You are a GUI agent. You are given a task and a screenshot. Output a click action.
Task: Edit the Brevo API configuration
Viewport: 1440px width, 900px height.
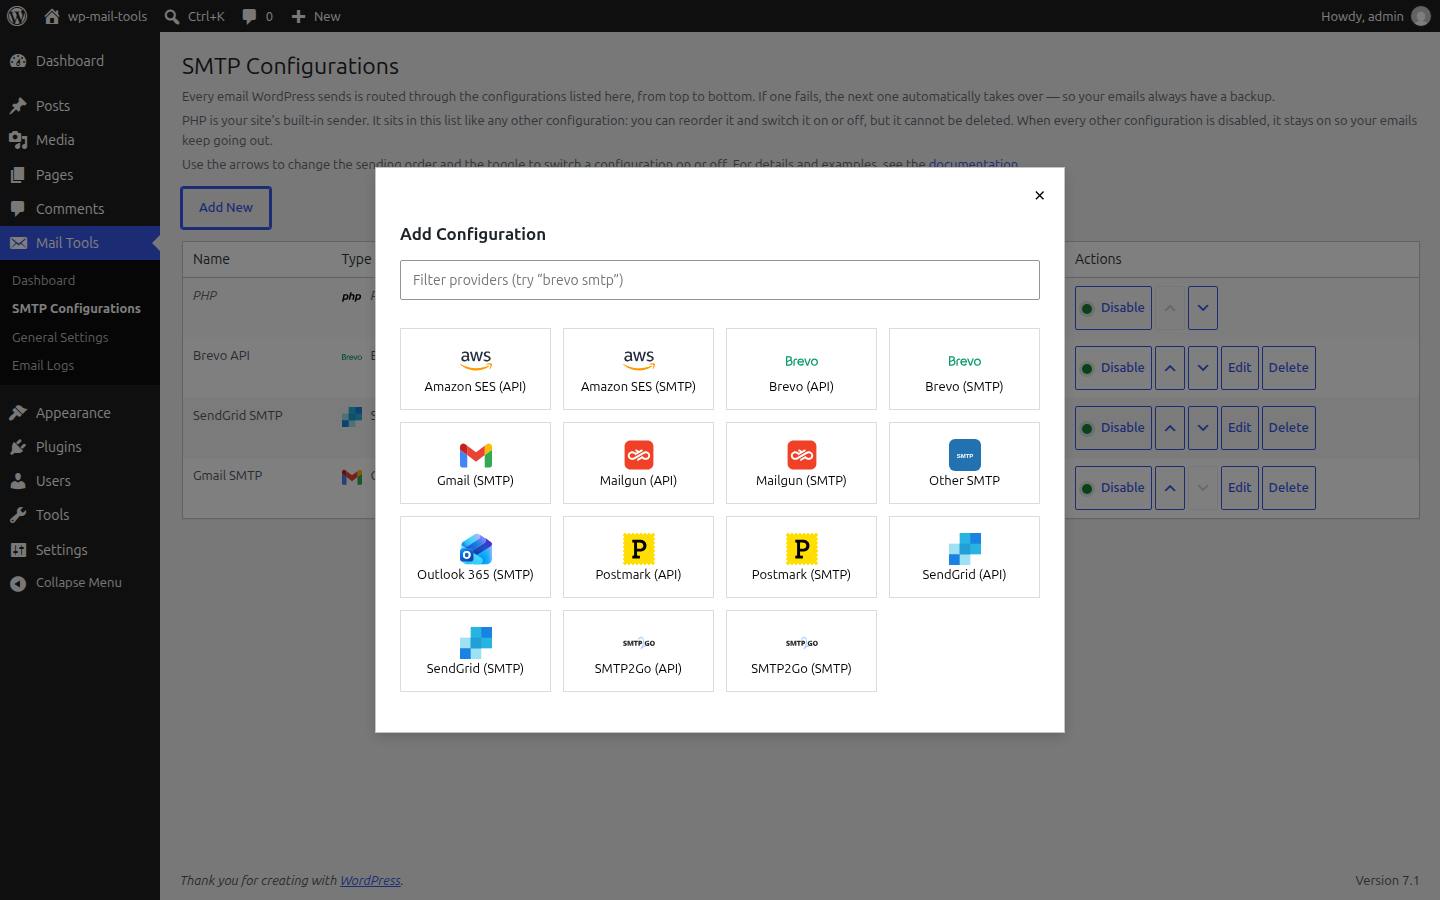[x=1240, y=368]
